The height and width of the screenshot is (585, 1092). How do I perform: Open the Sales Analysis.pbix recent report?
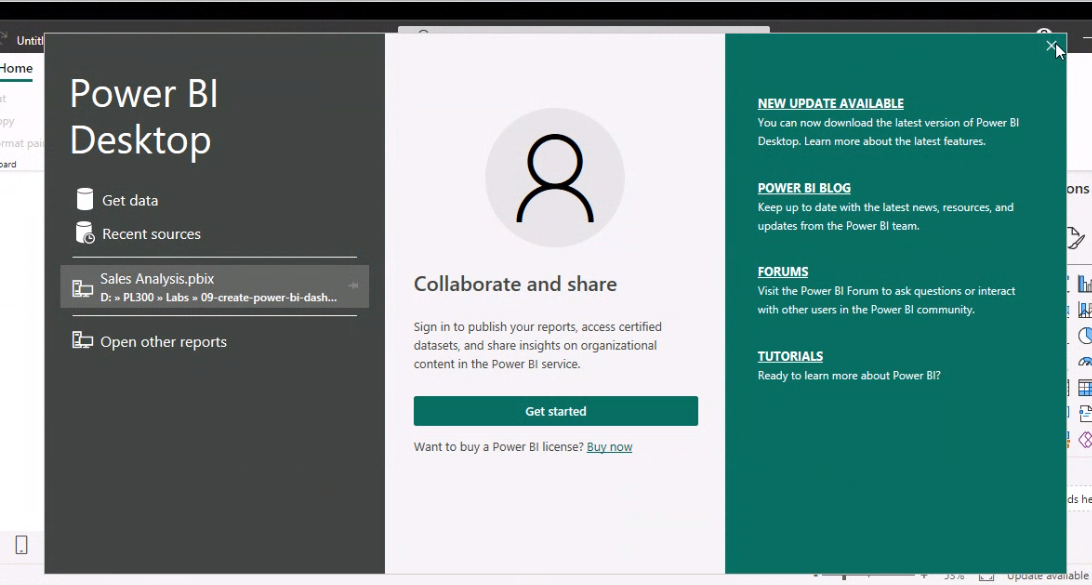pyautogui.click(x=214, y=286)
